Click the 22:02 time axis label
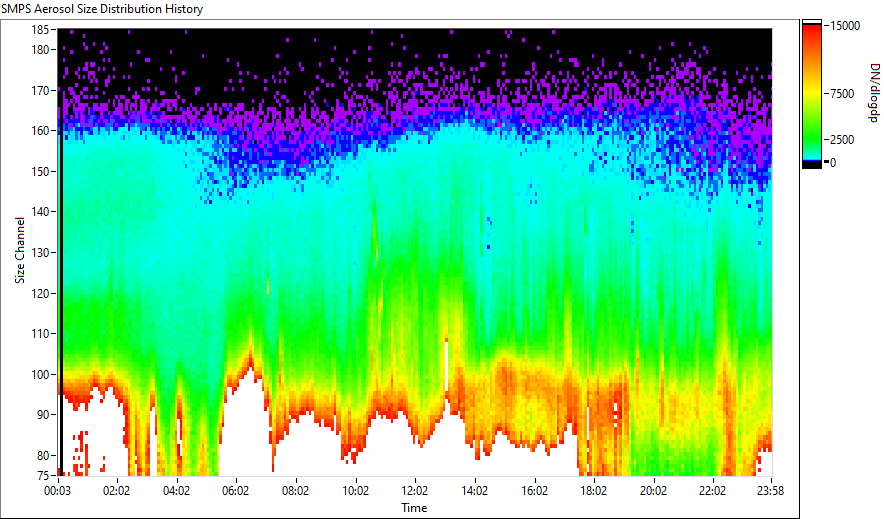The height and width of the screenshot is (519, 884). (x=713, y=491)
